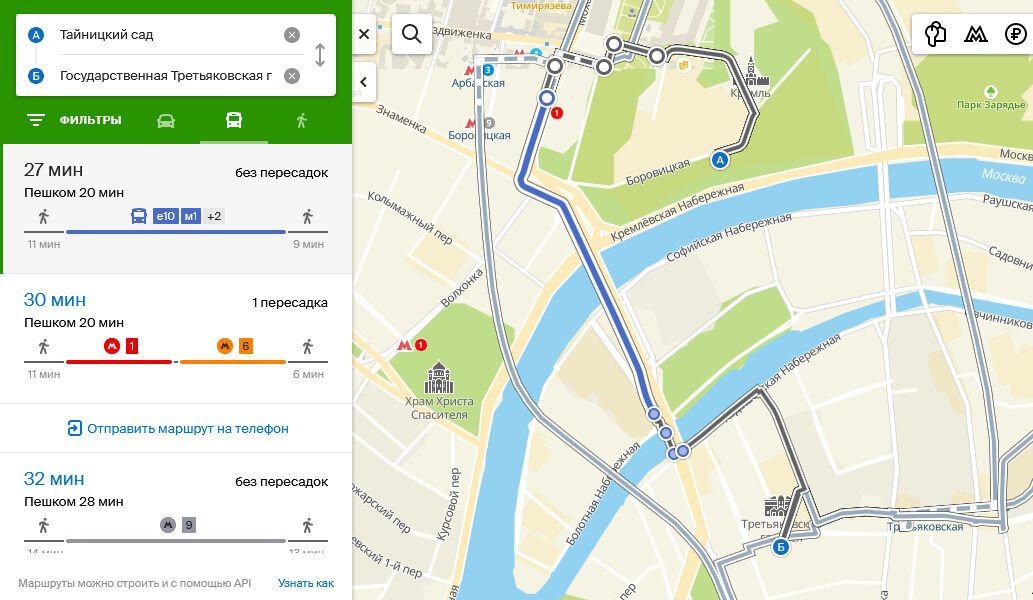Open the Фильтры route filters
Viewport: 1033px width, 600px height.
tap(74, 120)
